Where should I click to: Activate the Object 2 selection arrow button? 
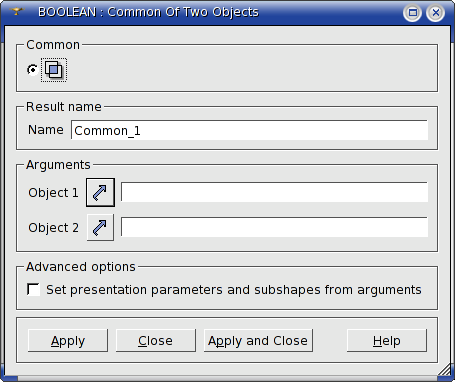(x=100, y=227)
